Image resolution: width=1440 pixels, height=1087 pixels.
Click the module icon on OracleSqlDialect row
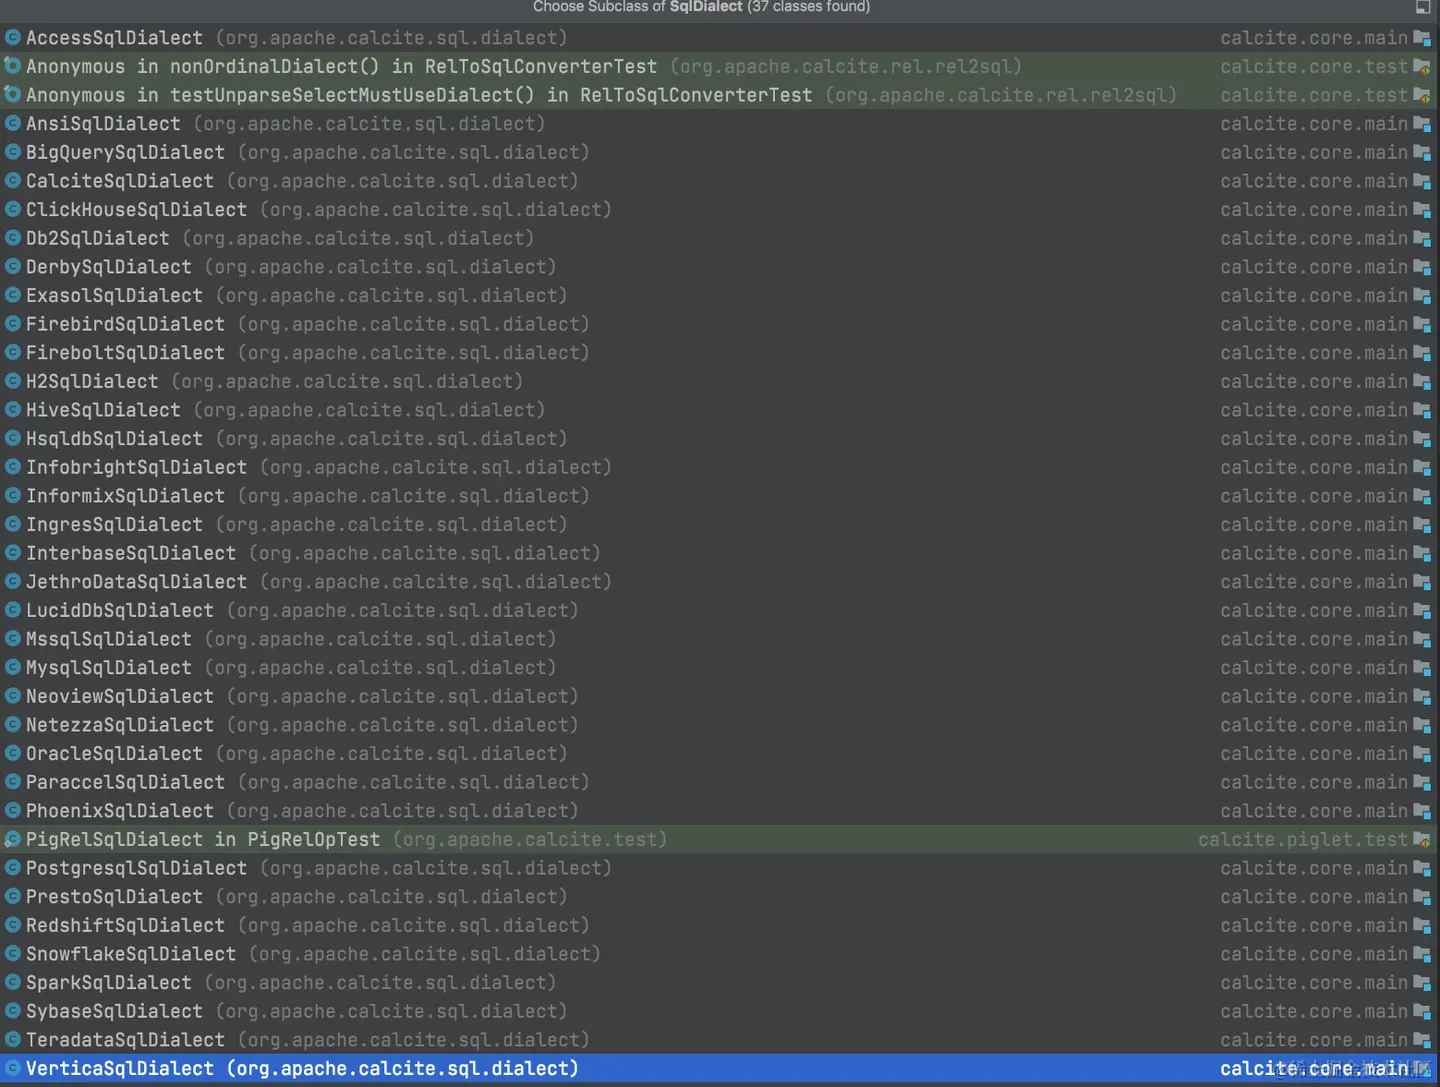(1422, 754)
